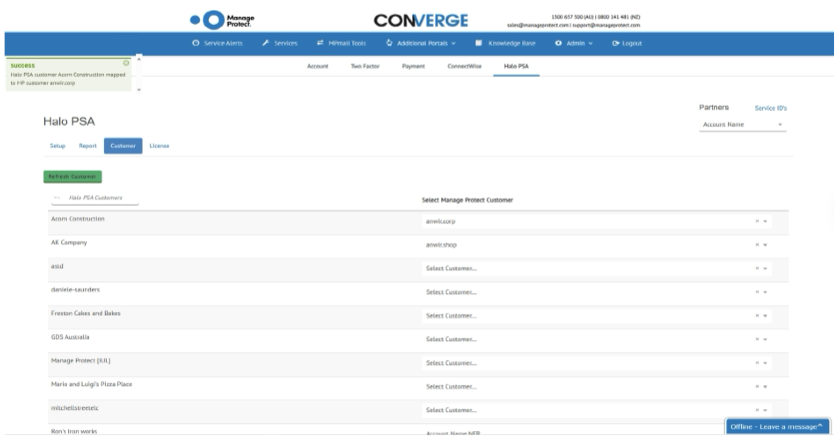Open Select Customer dropdown for asid
The image size is (839, 448).
coord(765,268)
